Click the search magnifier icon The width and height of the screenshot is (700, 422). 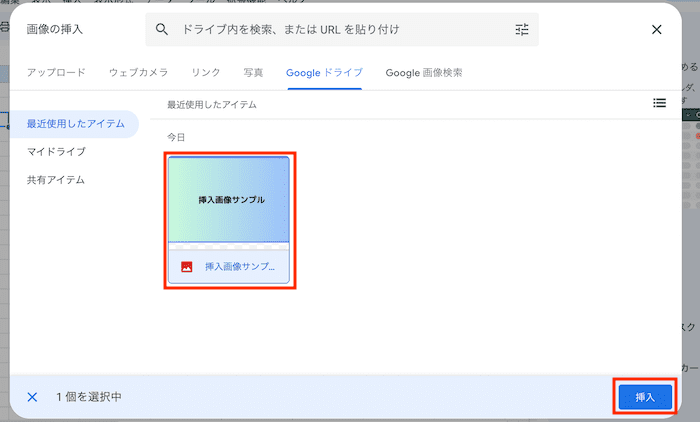point(162,30)
